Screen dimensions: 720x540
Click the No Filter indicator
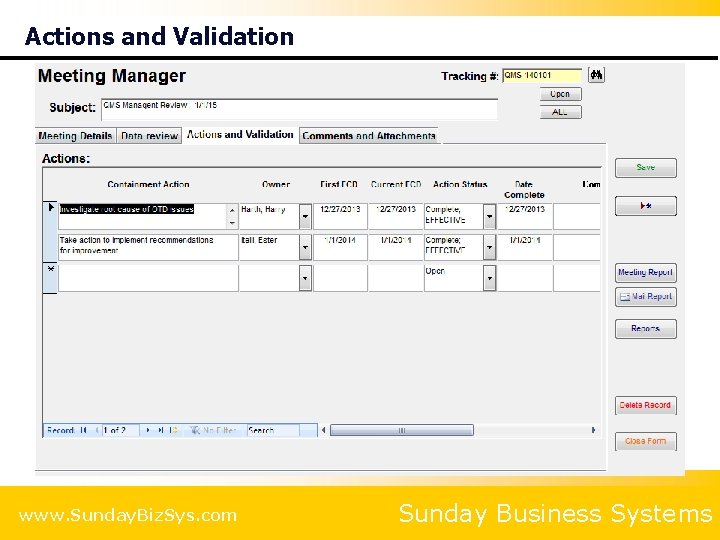(x=214, y=430)
